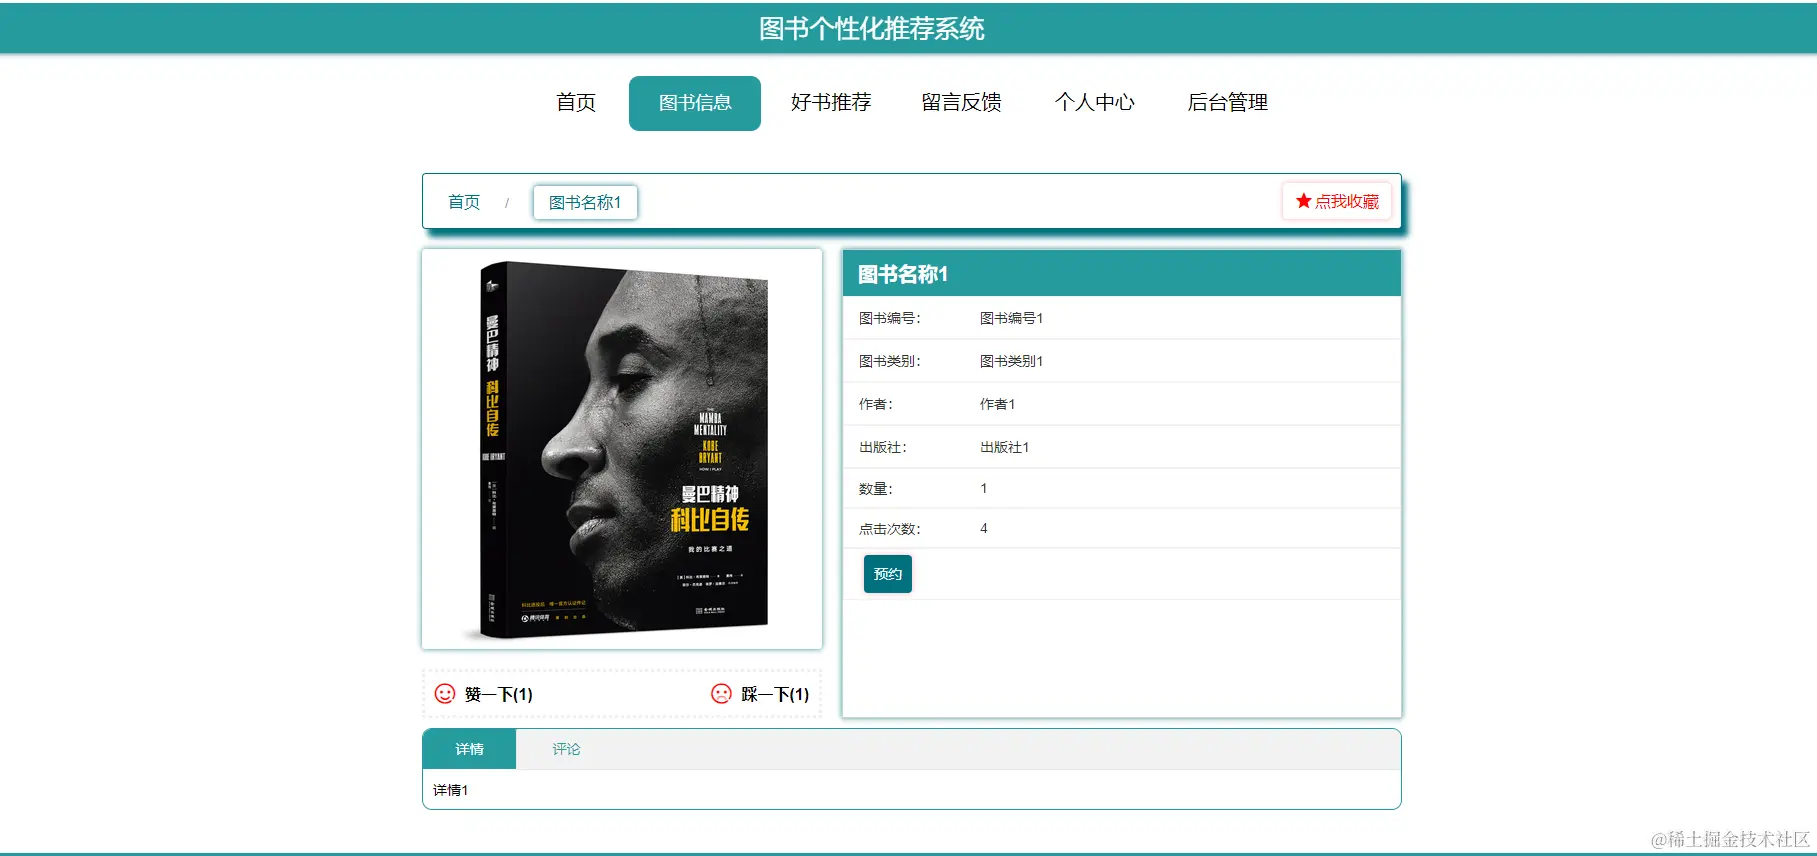Click the 数量 label

pos(875,489)
